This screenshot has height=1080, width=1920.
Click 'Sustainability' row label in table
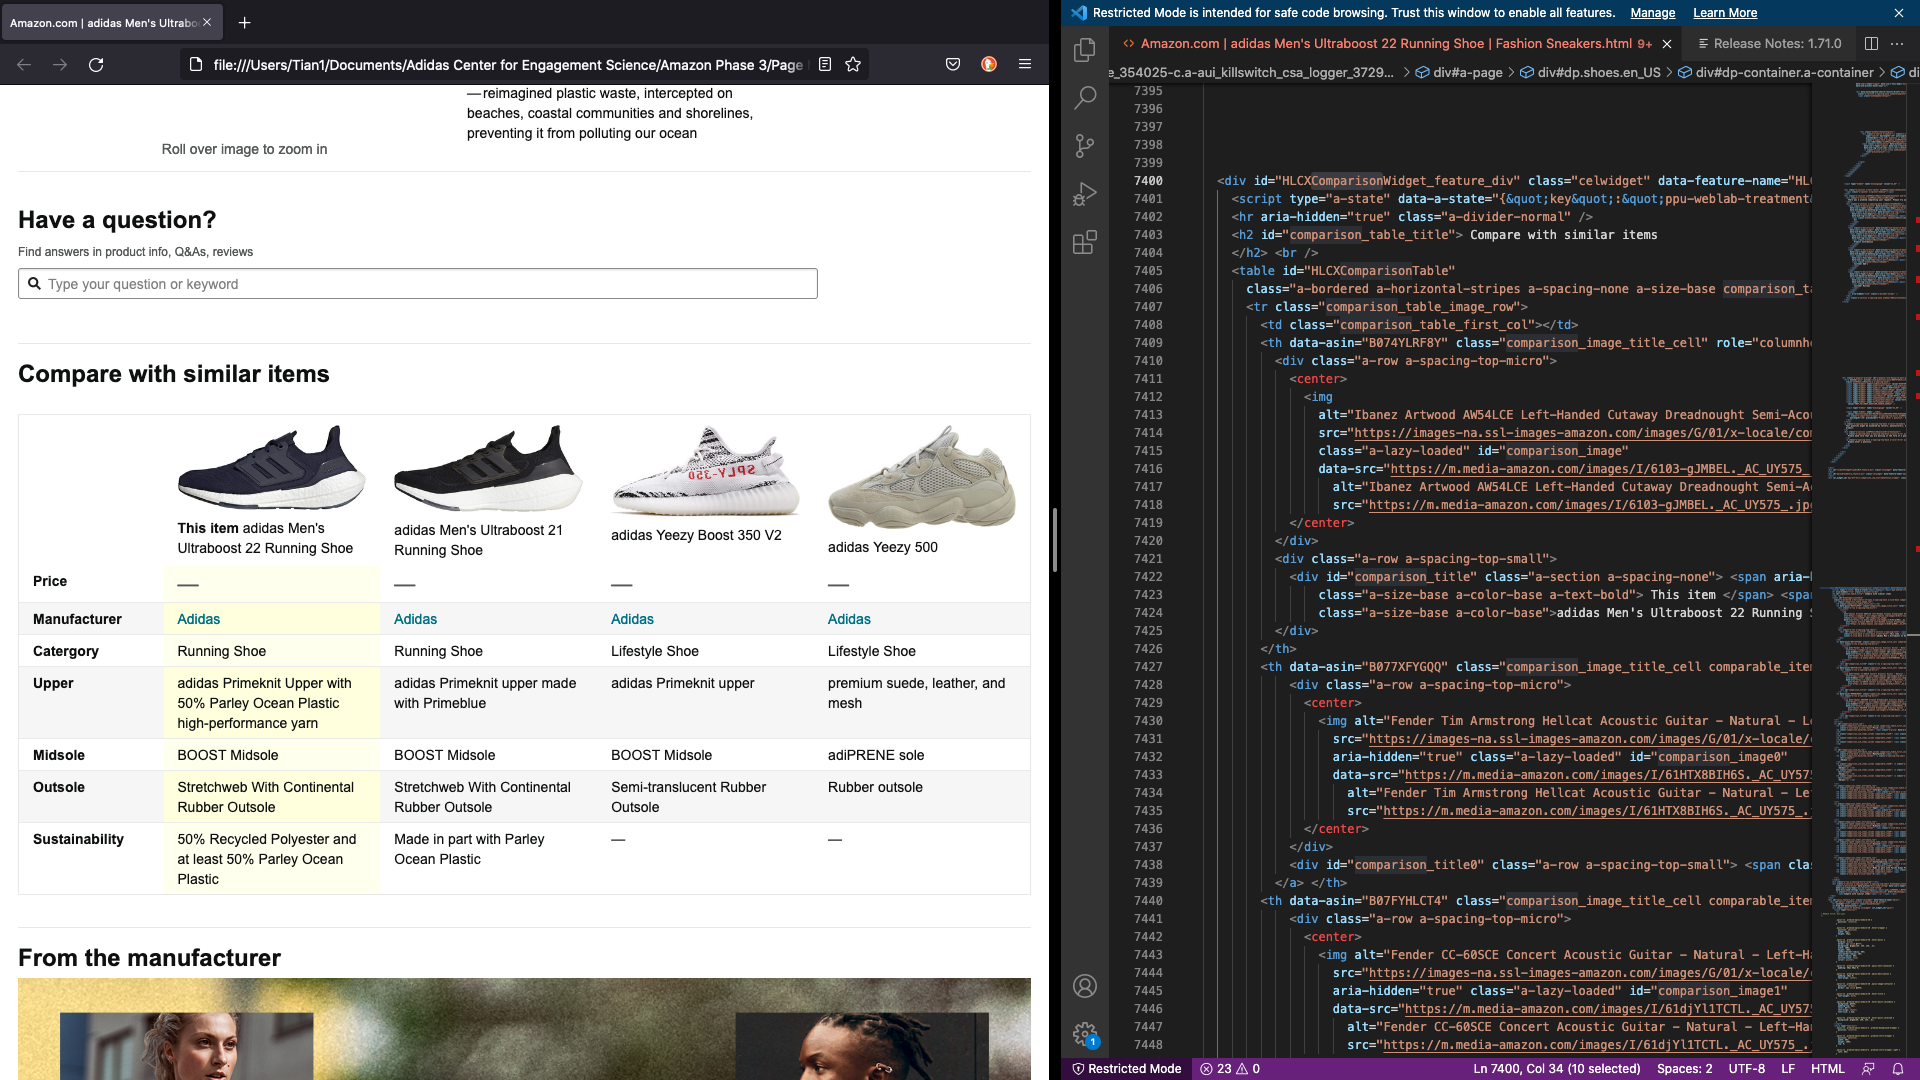pos(78,839)
